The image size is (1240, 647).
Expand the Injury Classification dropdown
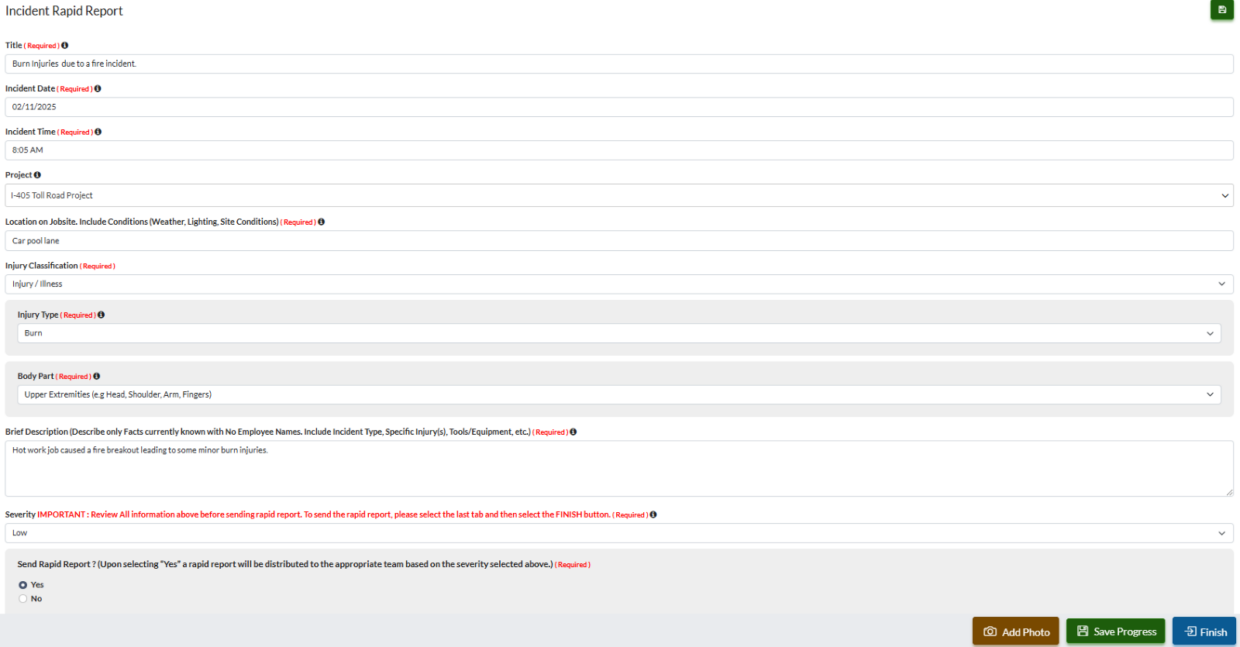[x=619, y=284]
